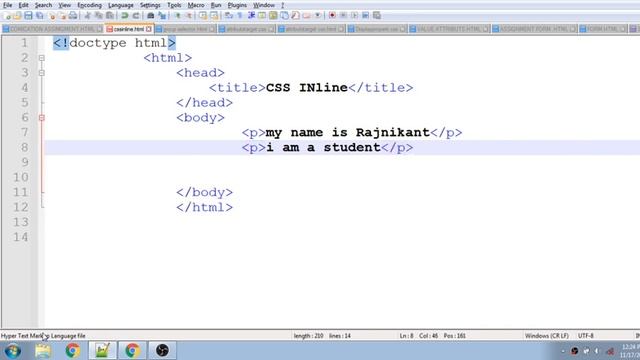640x360 pixels.
Task: Click the Open file toolbar icon
Action: [x=18, y=16]
